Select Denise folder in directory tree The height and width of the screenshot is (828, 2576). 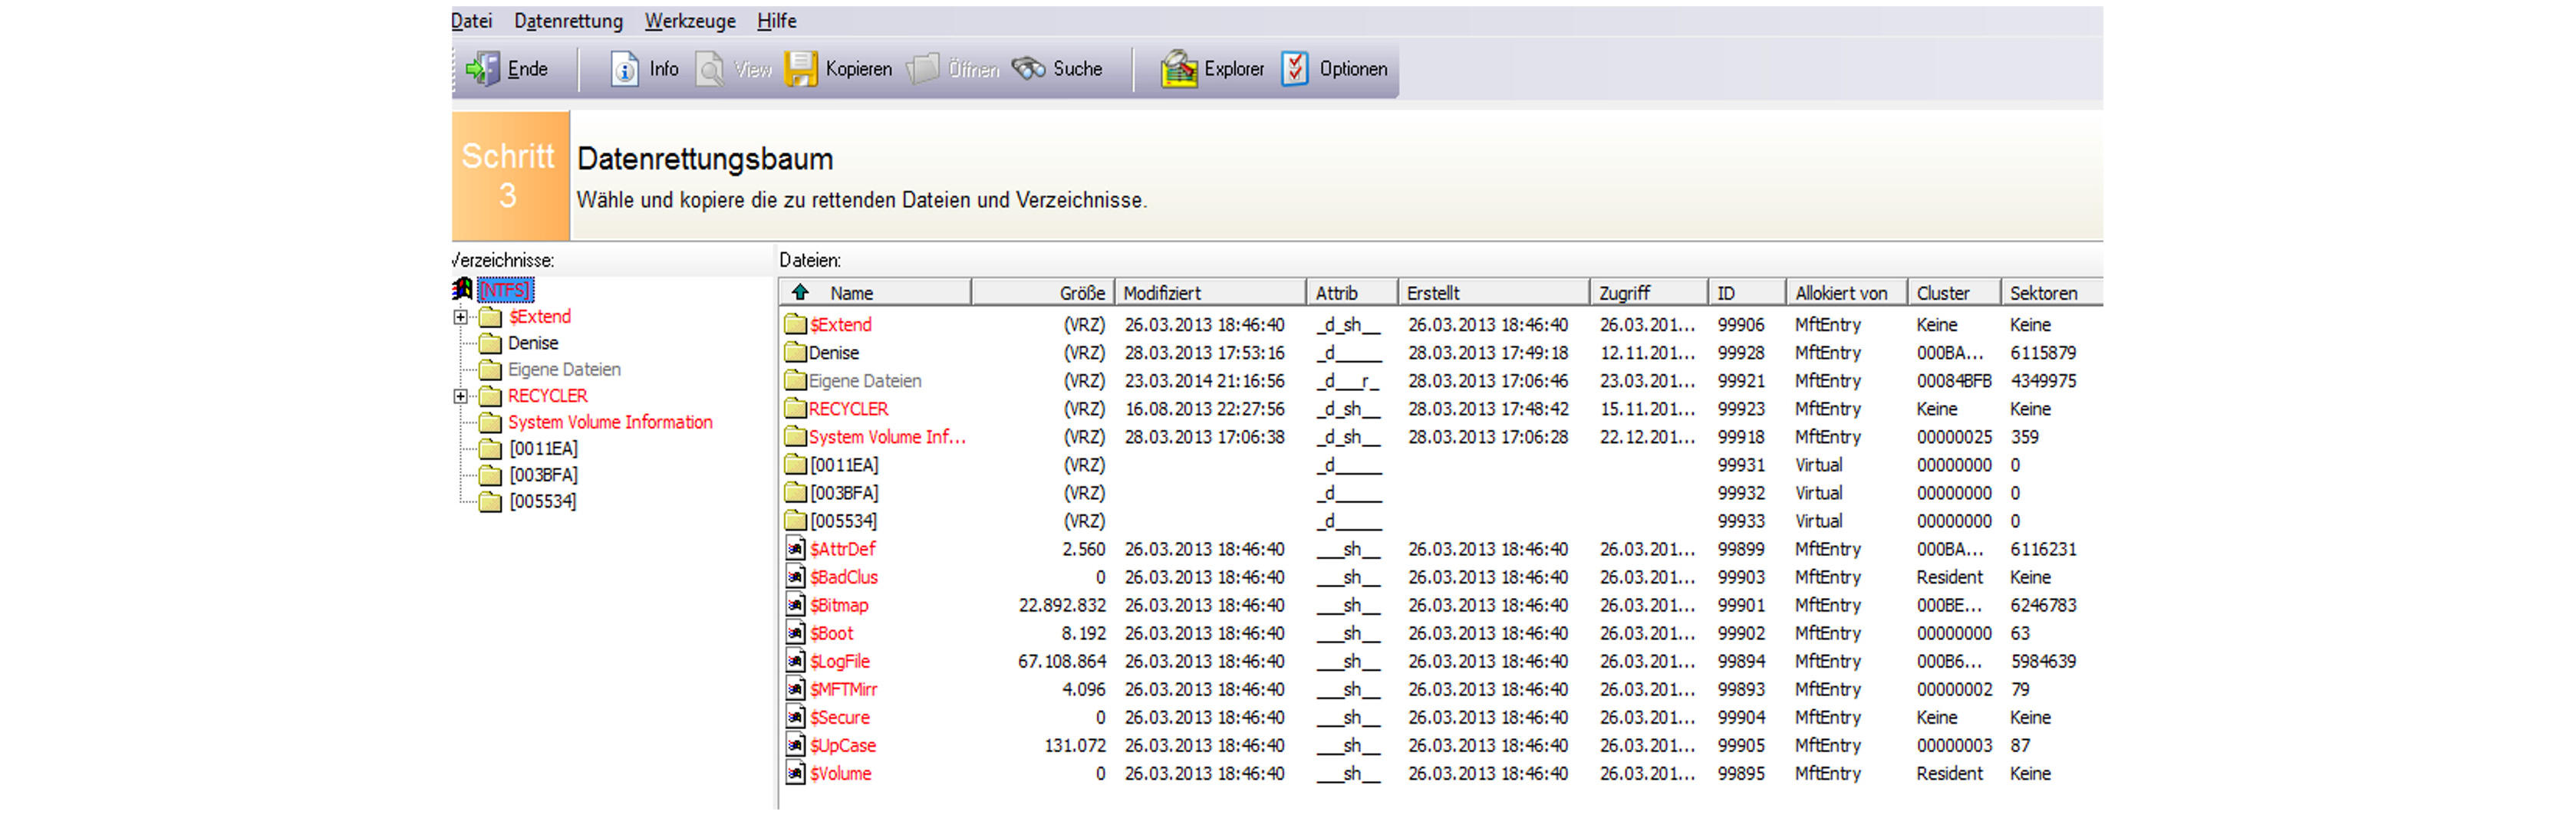coord(532,343)
